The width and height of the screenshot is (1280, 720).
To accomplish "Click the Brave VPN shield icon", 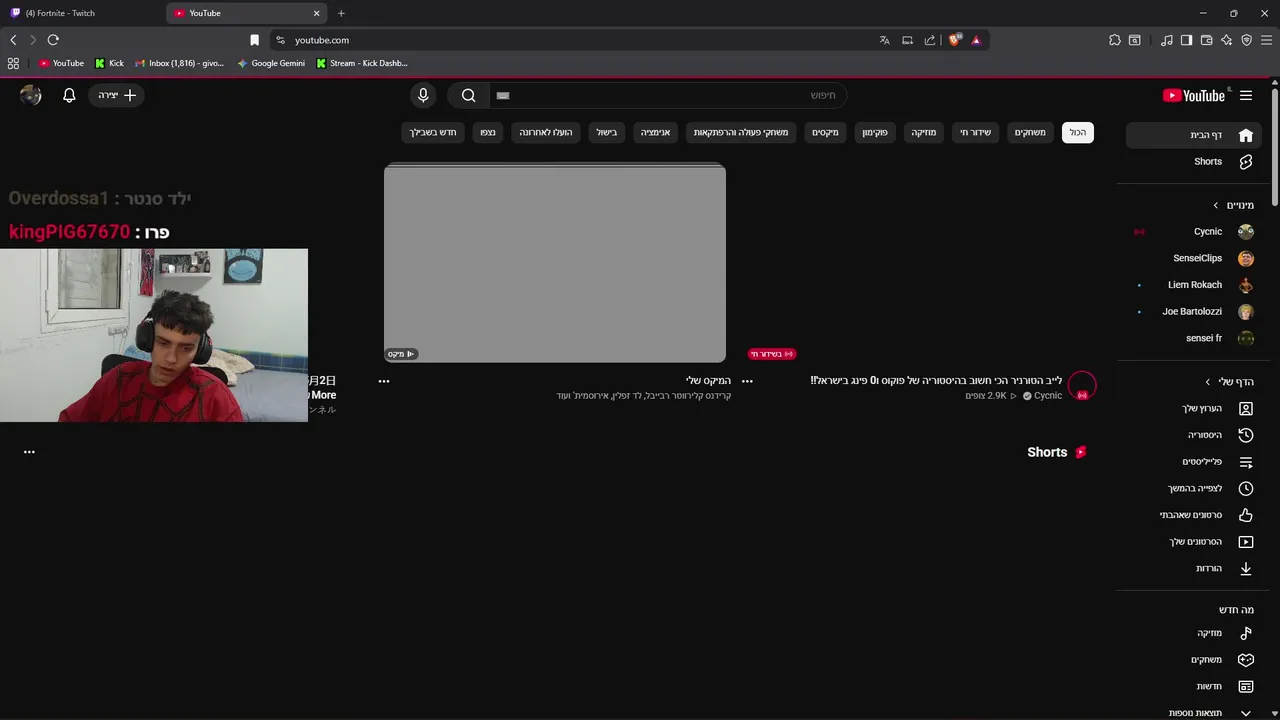I will [x=1246, y=40].
